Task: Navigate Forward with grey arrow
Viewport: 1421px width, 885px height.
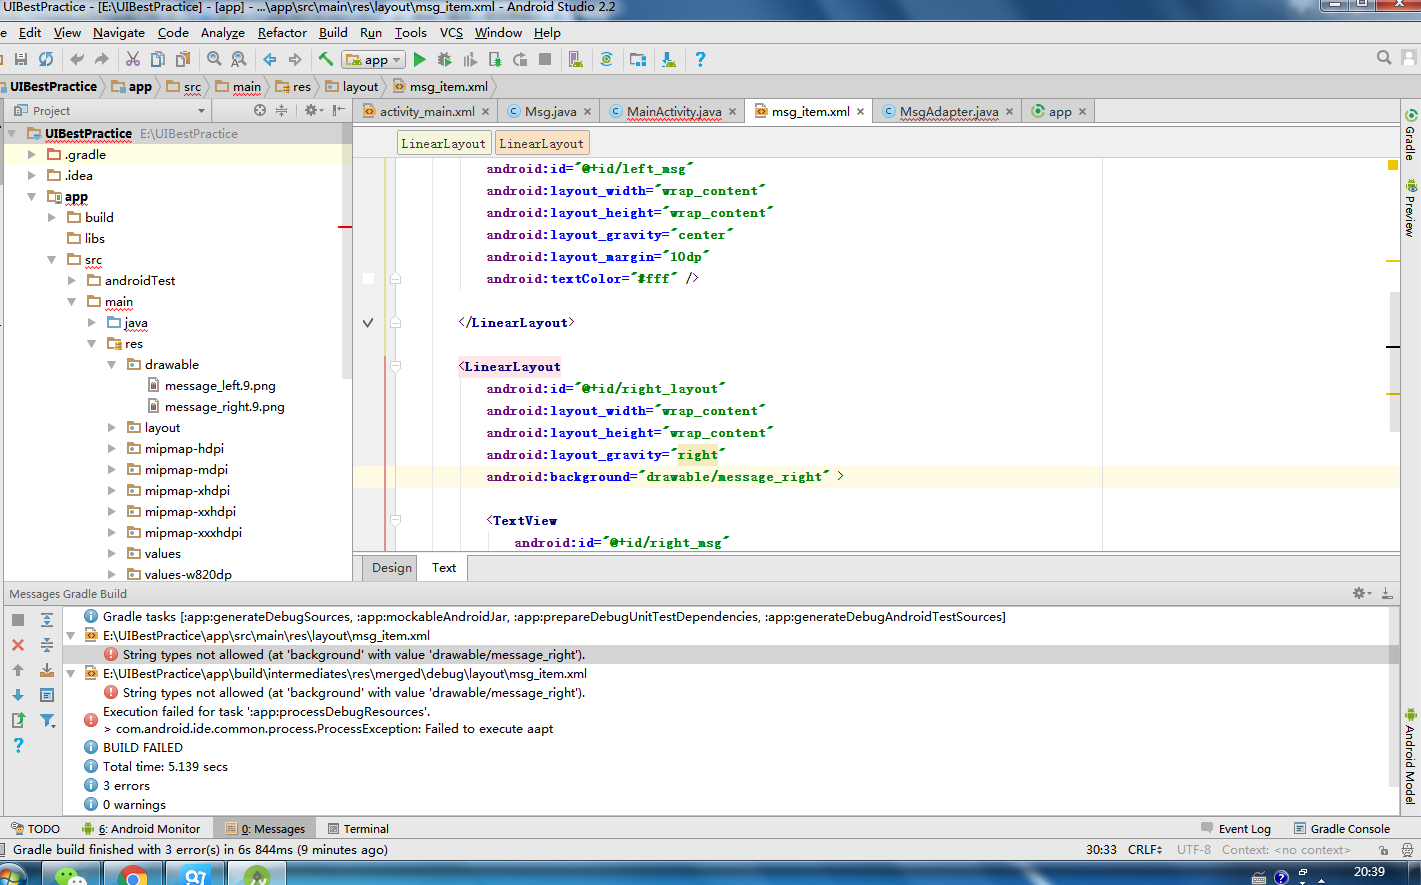Action: pos(294,59)
